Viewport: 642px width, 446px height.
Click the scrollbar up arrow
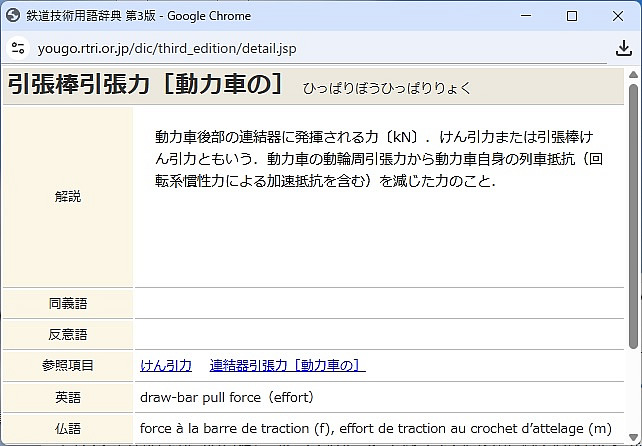click(x=633, y=75)
